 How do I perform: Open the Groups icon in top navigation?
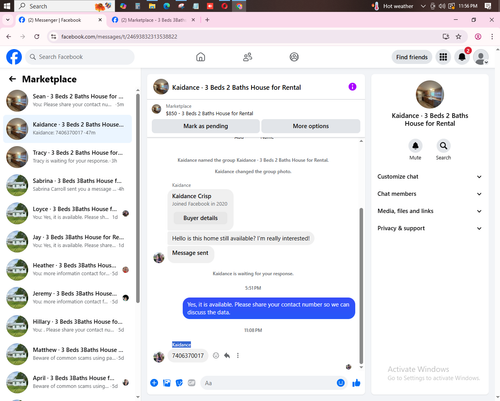tap(294, 57)
